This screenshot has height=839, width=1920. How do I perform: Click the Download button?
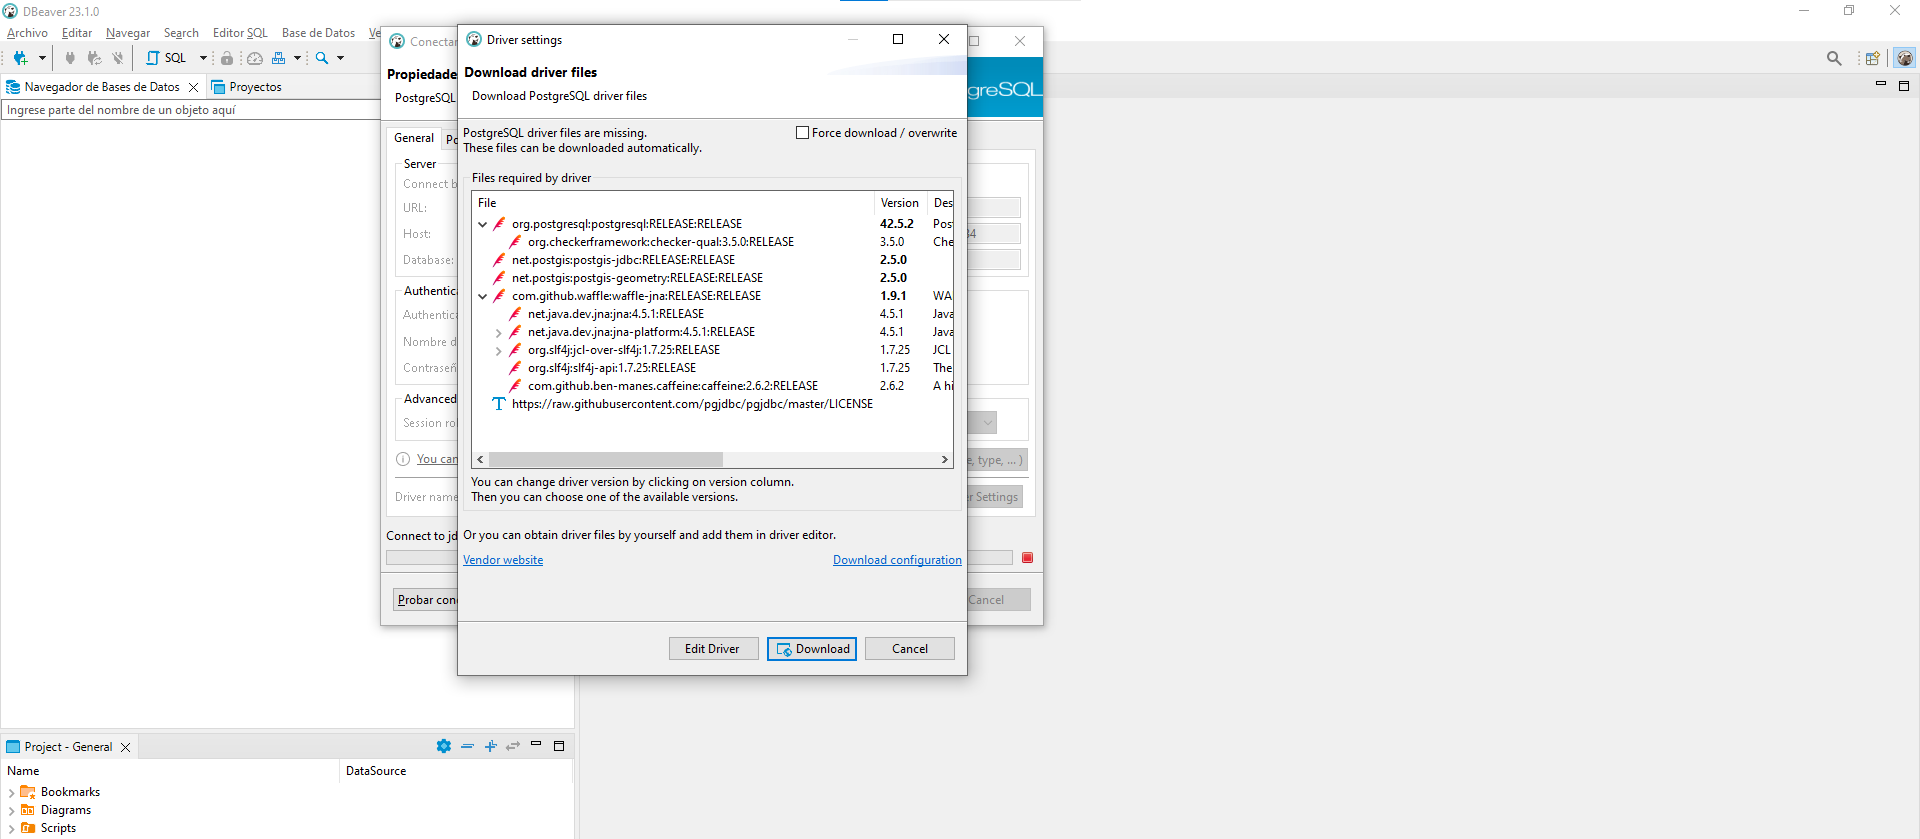click(812, 649)
